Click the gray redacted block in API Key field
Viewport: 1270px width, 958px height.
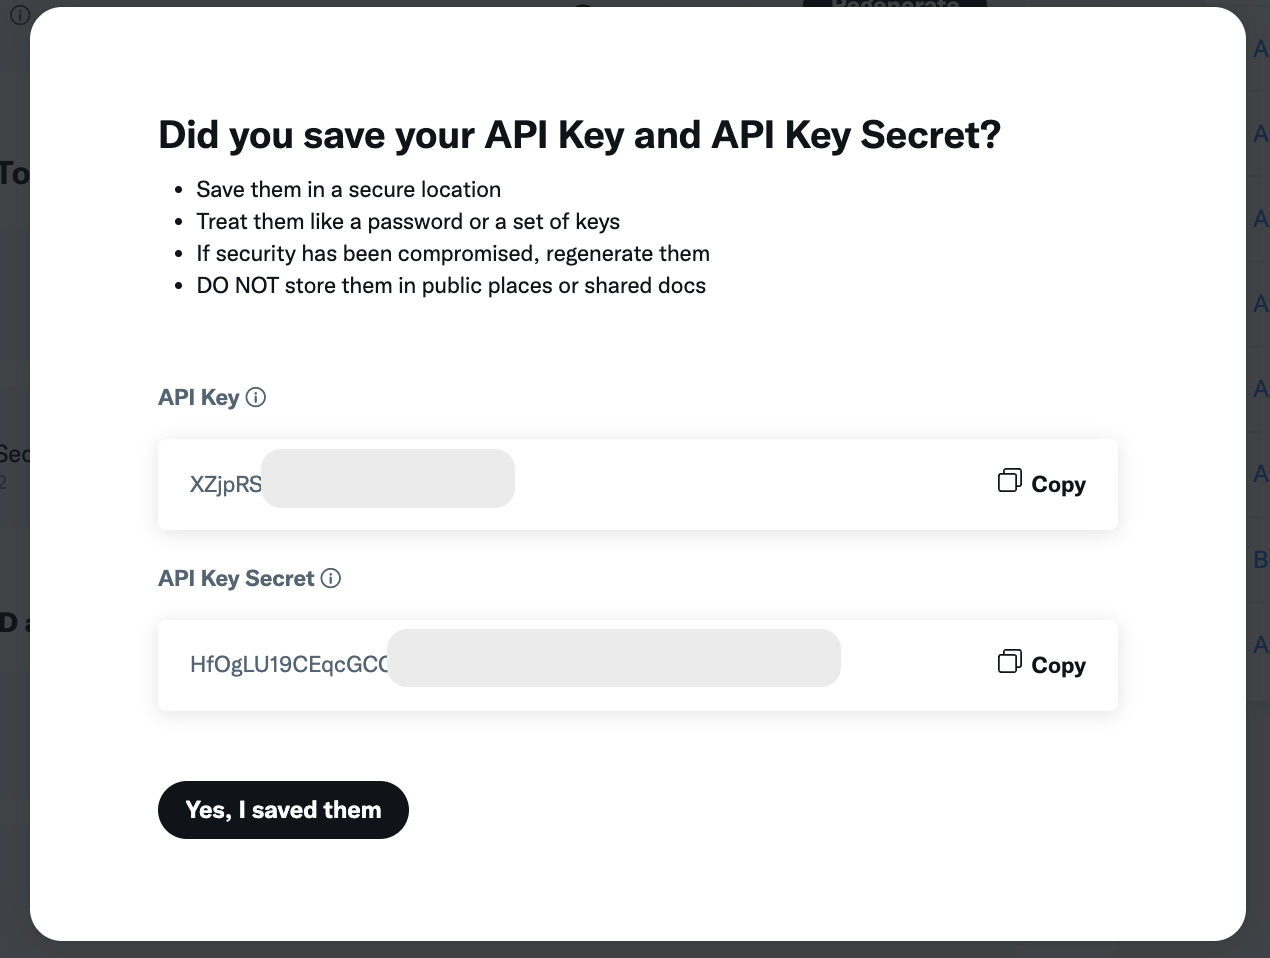point(388,479)
